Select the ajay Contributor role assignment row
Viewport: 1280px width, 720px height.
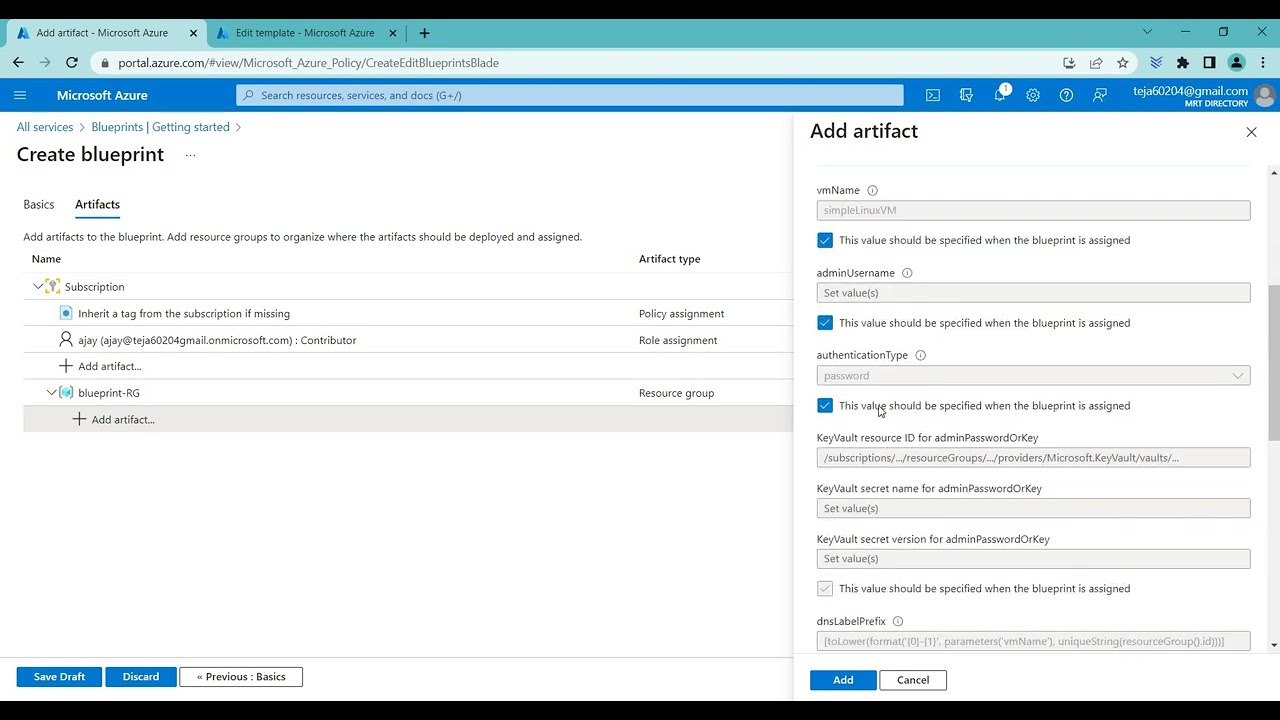(408, 340)
